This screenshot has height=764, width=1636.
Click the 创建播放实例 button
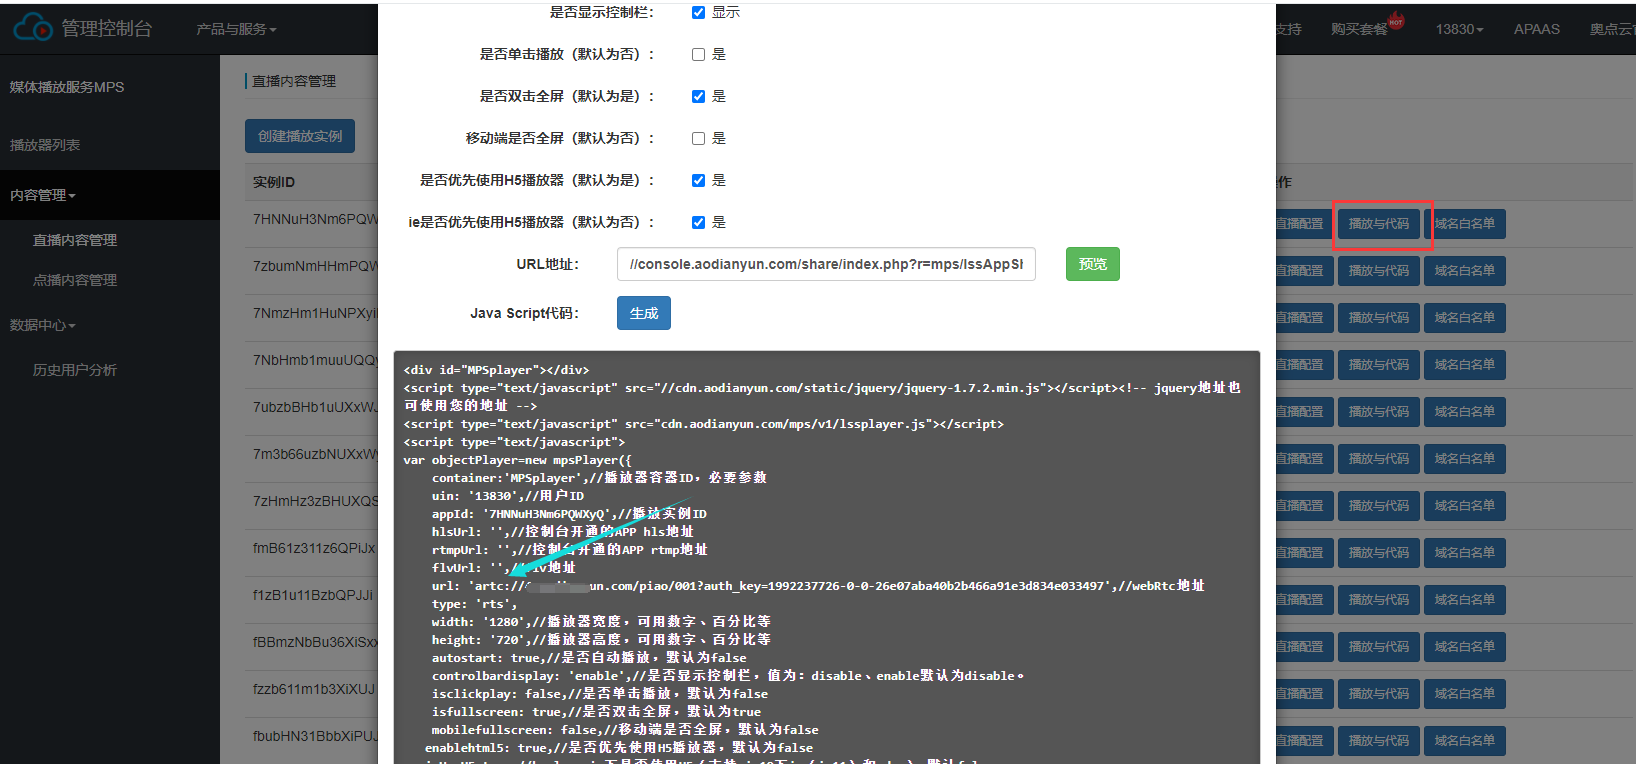click(x=300, y=136)
